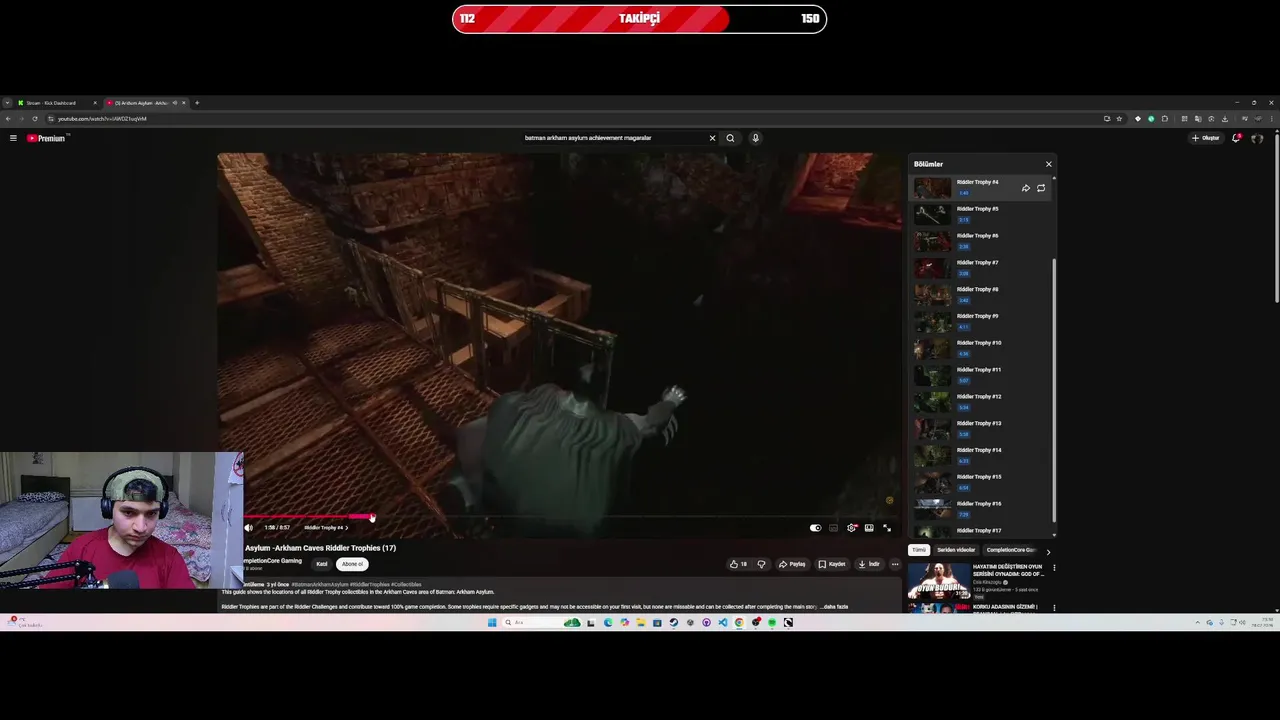The image size is (1280, 720).
Task: Click the search magnifier button
Action: click(730, 138)
